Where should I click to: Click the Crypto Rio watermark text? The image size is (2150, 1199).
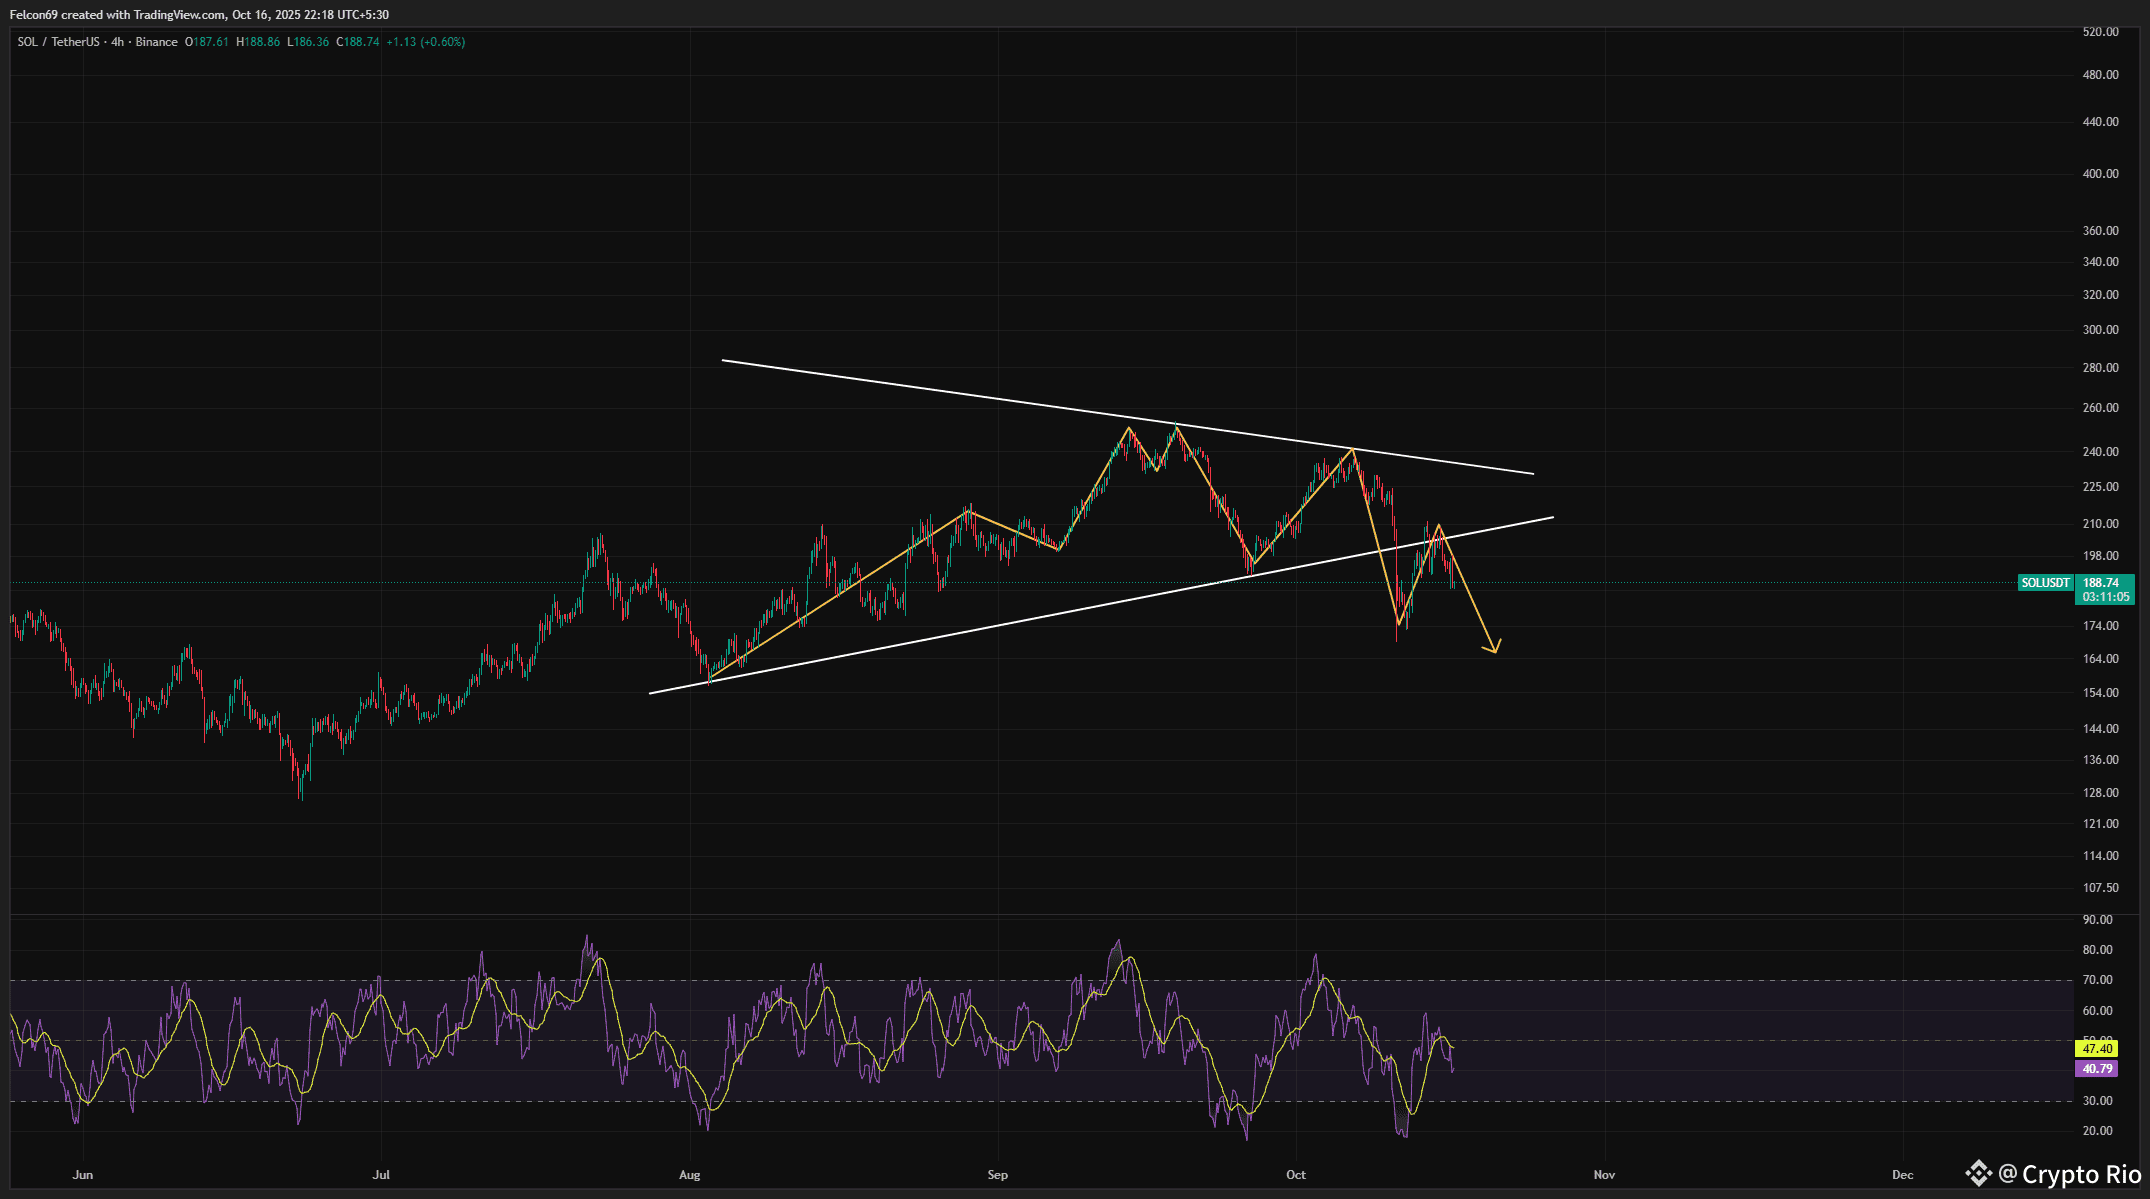tap(2080, 1174)
